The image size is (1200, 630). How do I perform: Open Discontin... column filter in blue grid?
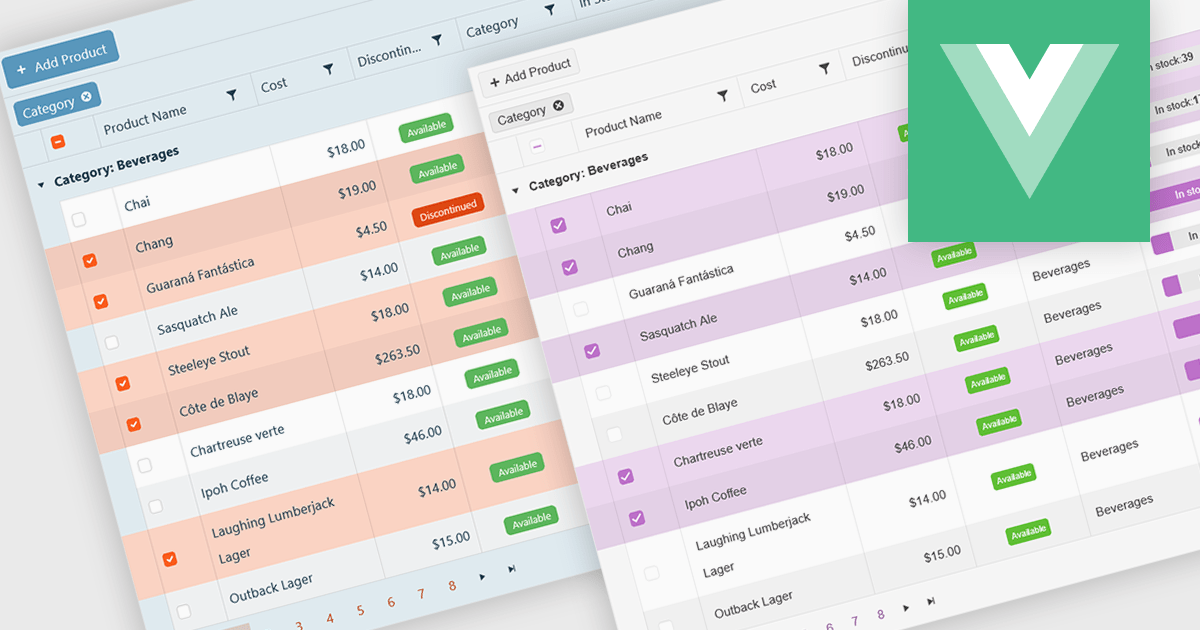[x=437, y=40]
